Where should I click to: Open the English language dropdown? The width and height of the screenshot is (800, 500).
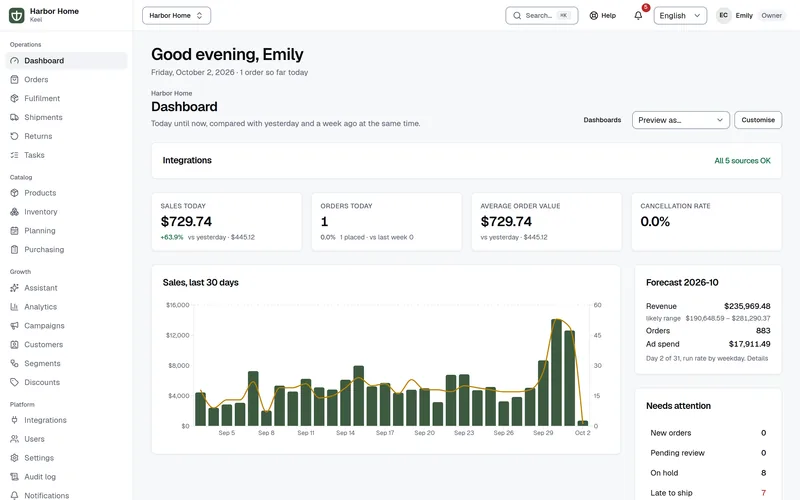coord(680,15)
